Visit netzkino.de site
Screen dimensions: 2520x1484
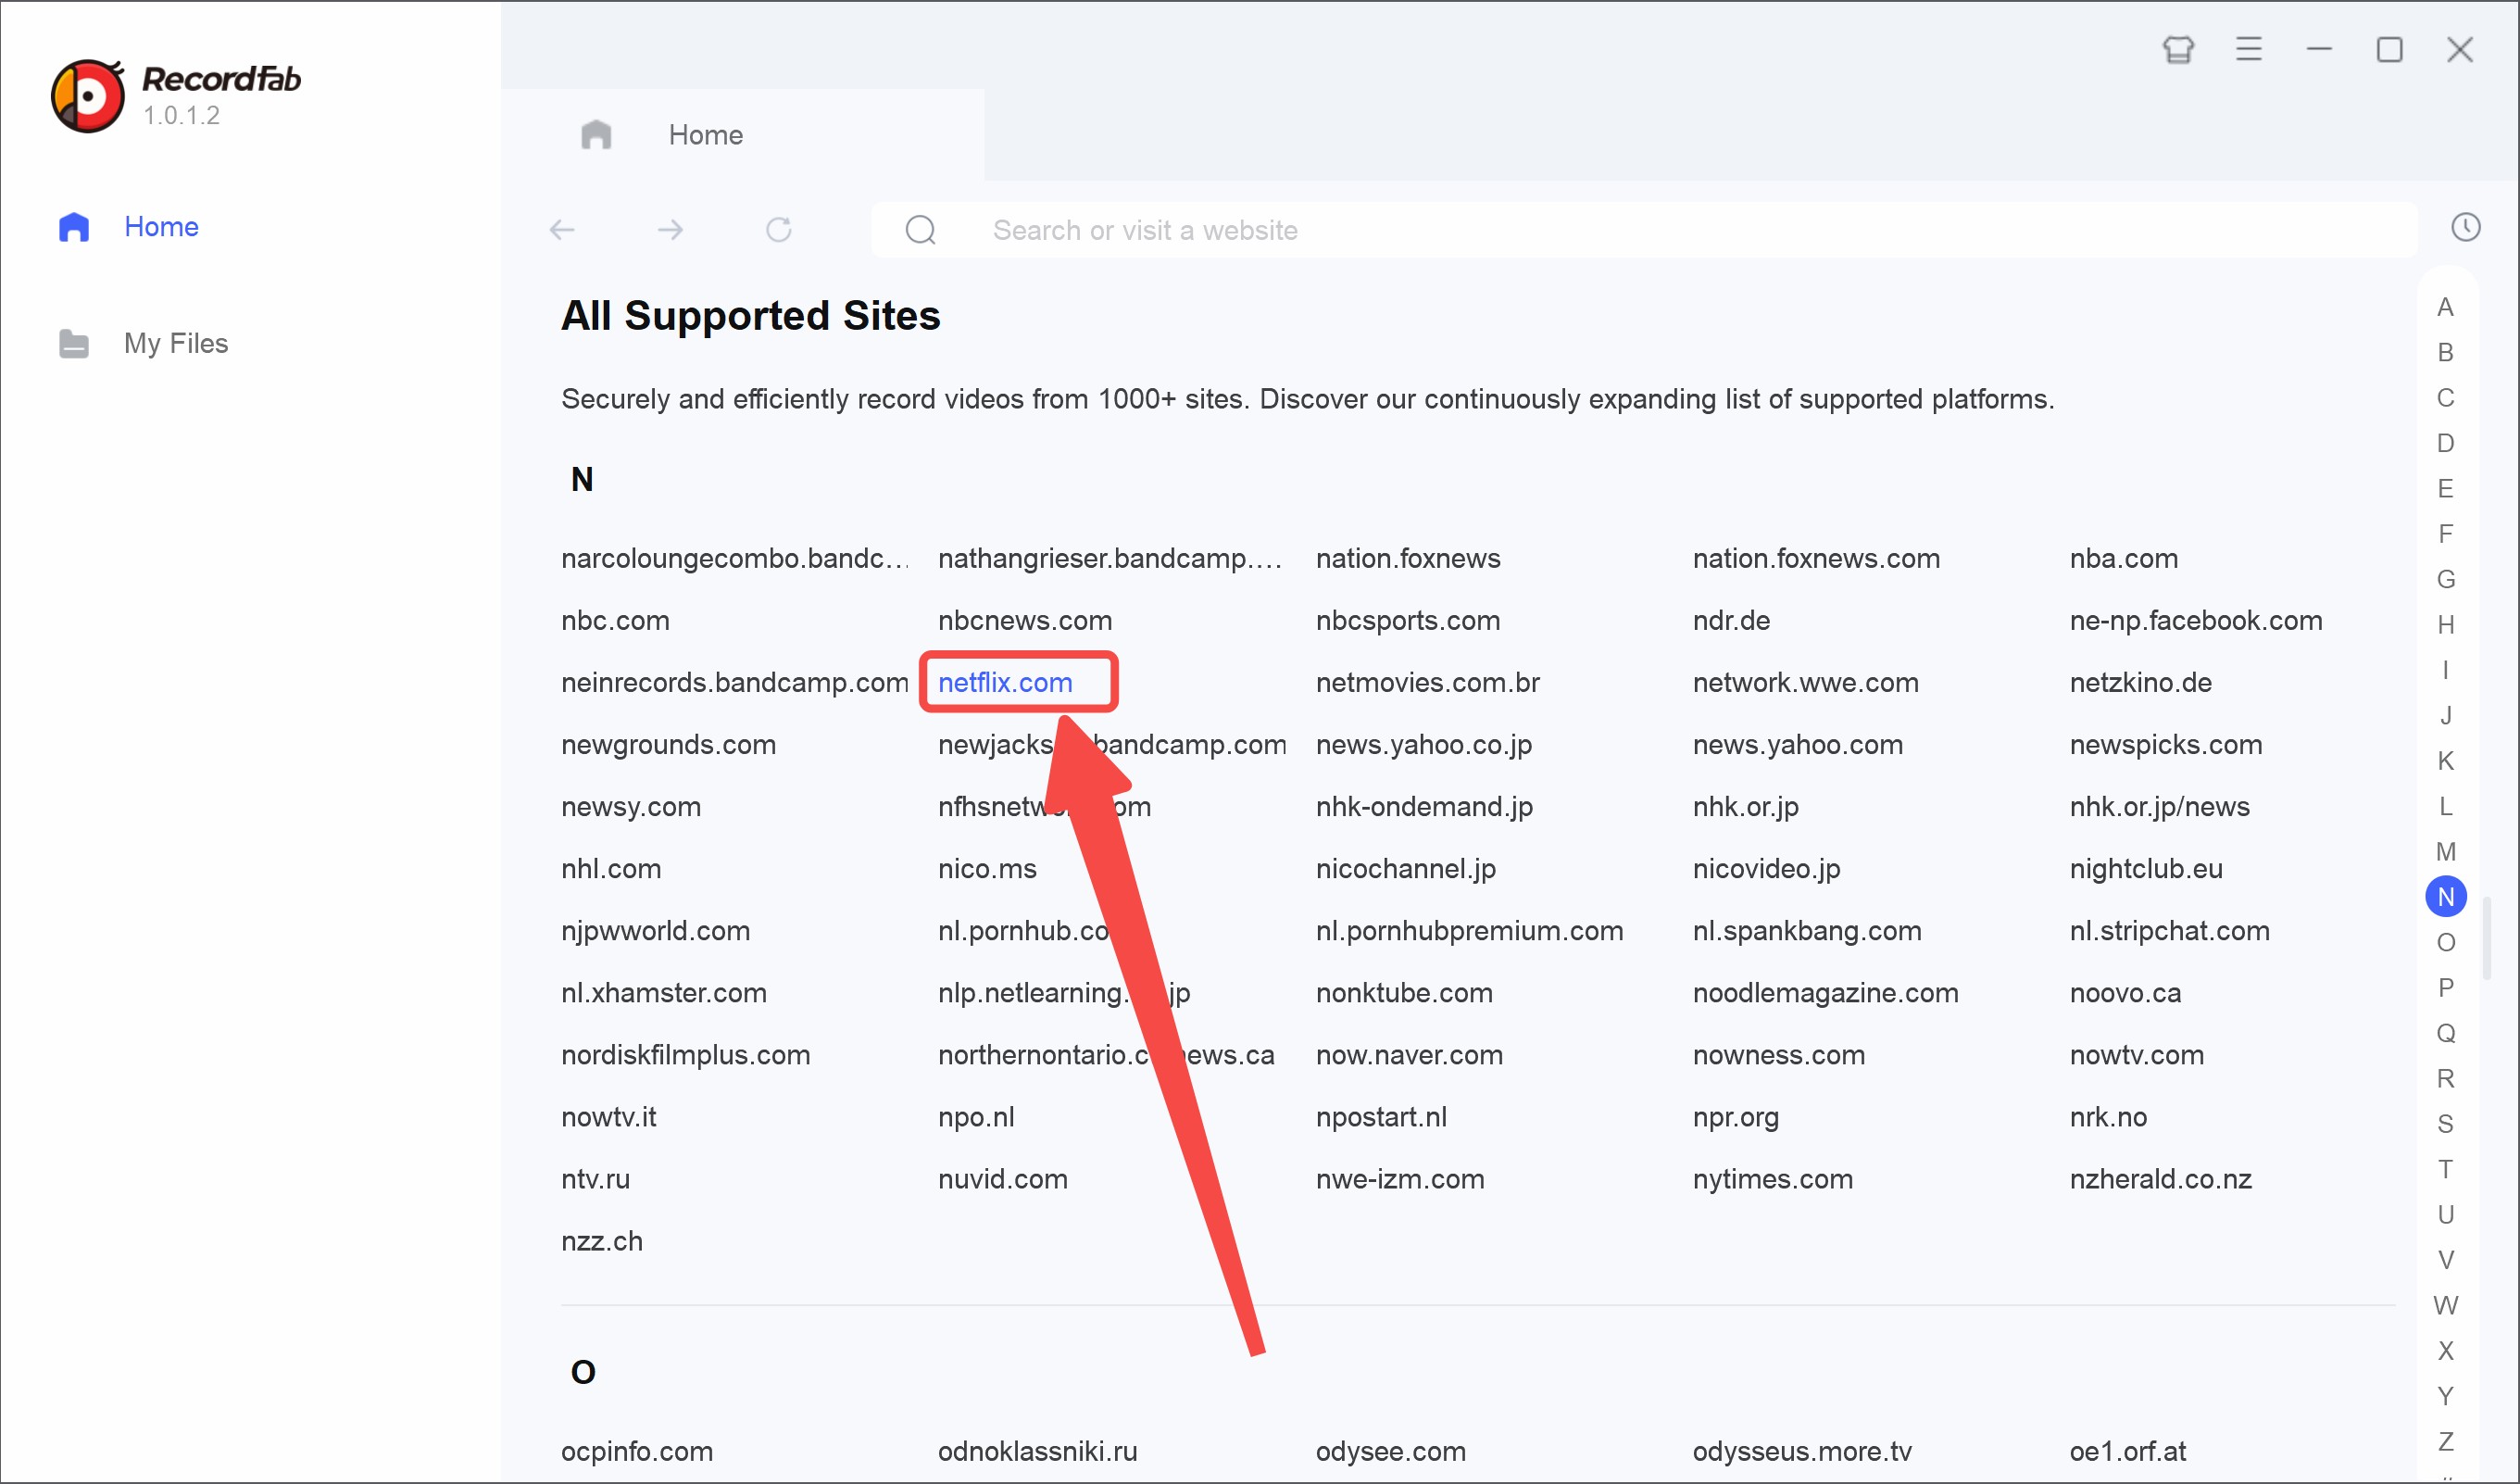pyautogui.click(x=2141, y=682)
